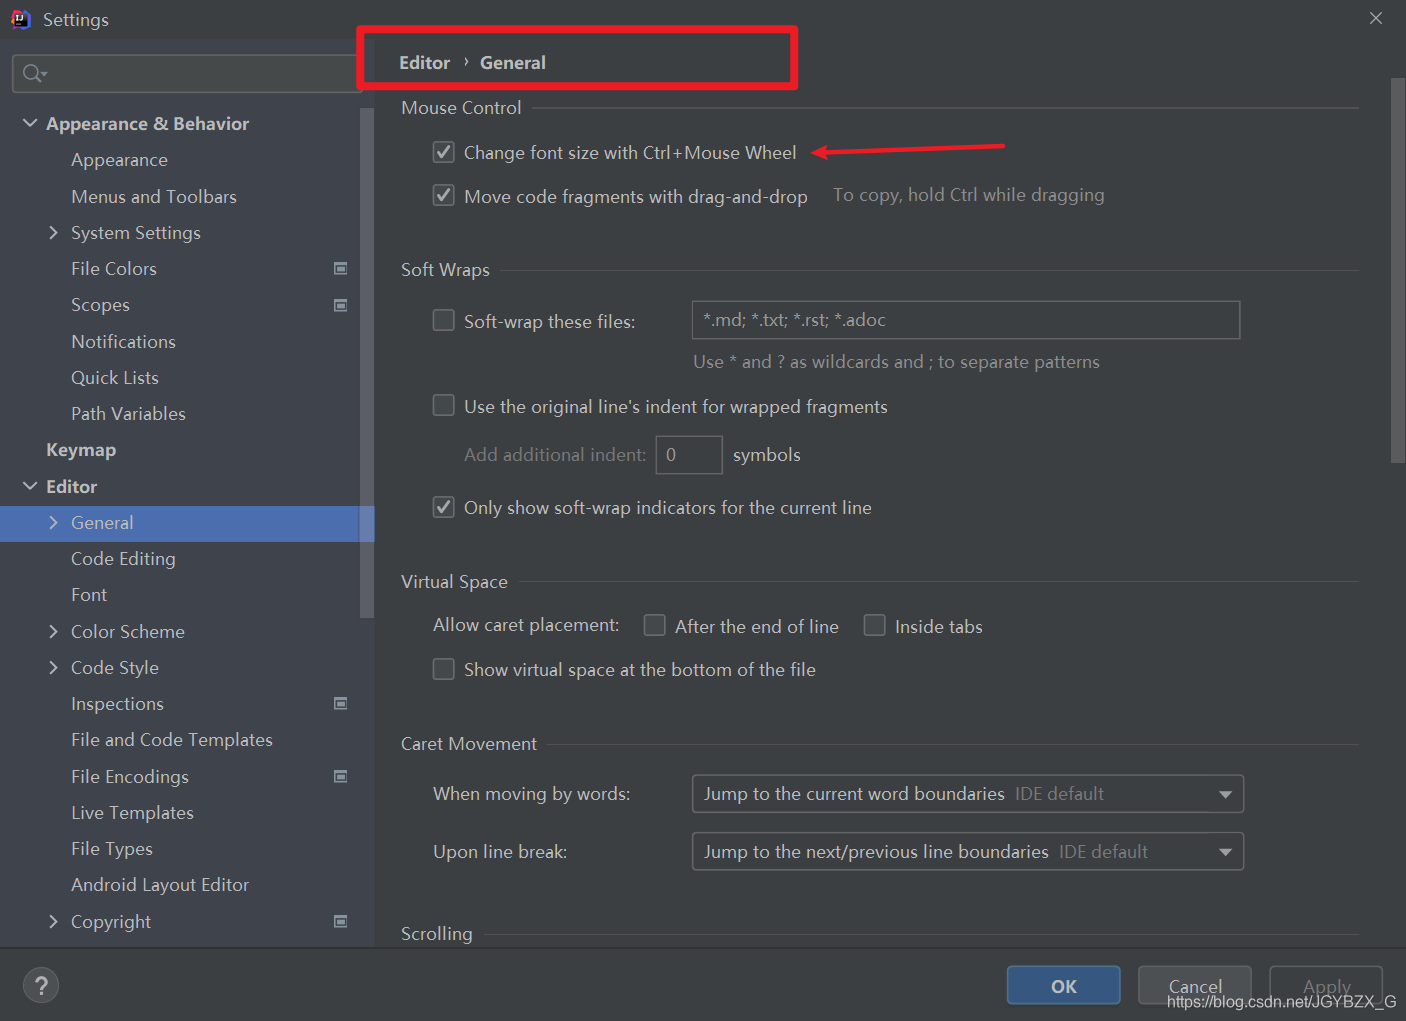
Task: Click the OK button
Action: tap(1063, 986)
